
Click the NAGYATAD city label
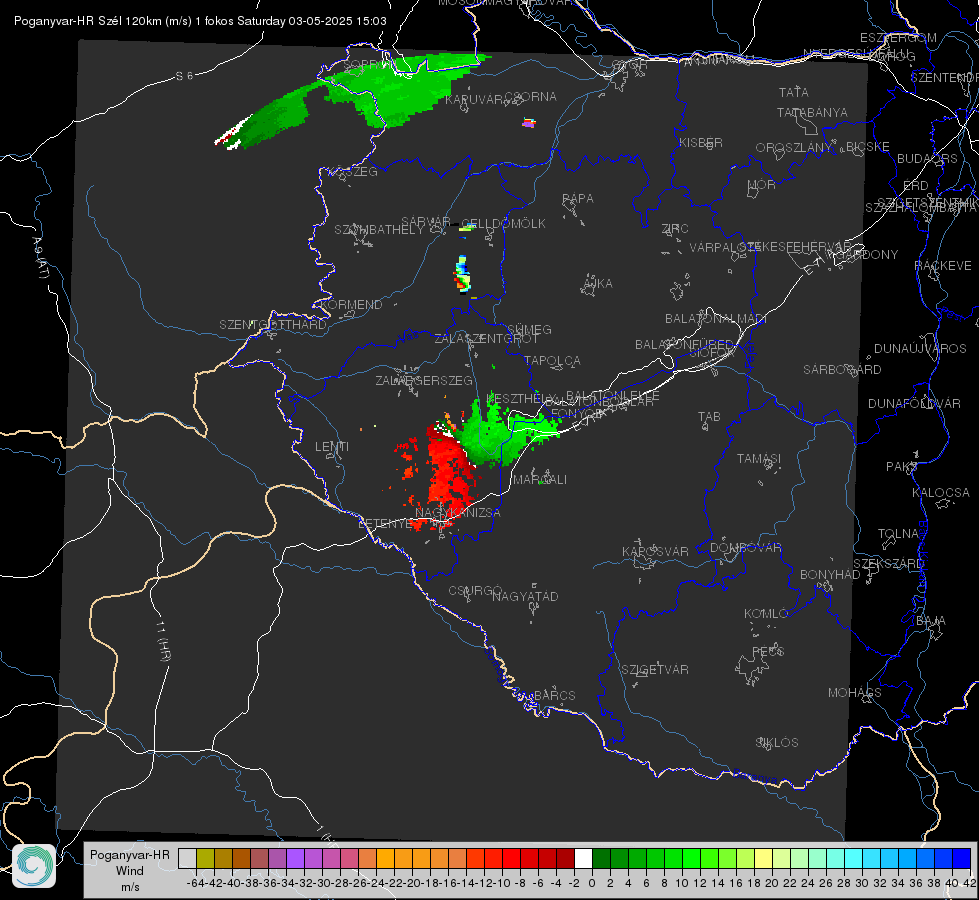pos(525,596)
